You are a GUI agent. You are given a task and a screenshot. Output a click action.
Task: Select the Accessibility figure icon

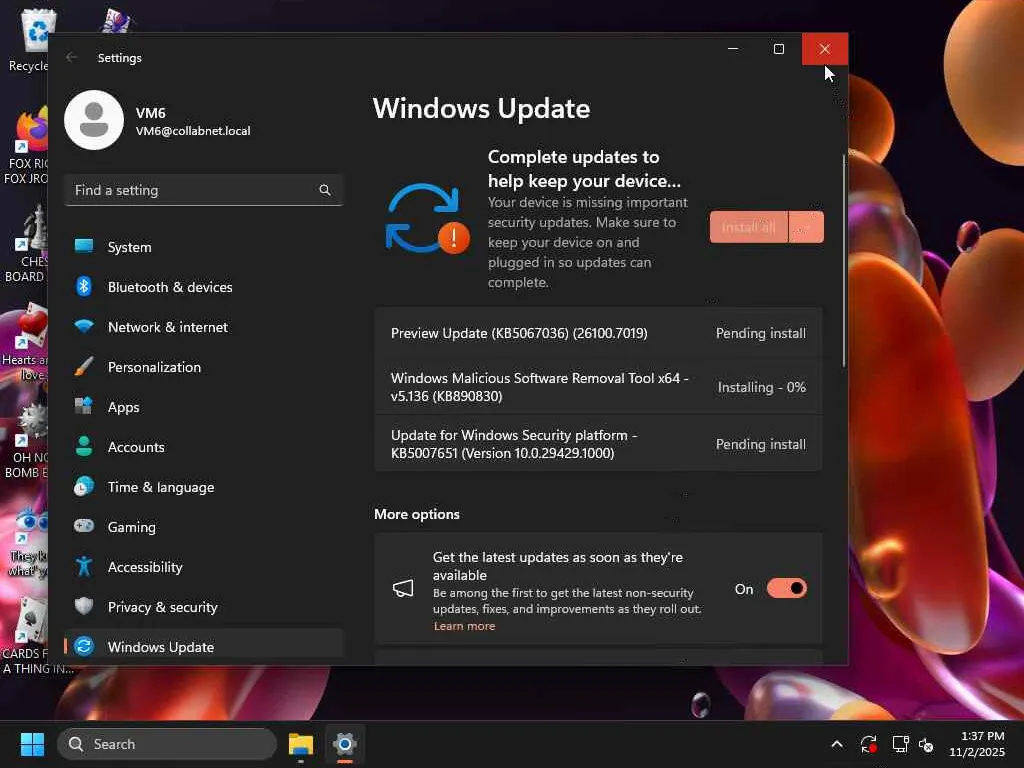click(84, 566)
